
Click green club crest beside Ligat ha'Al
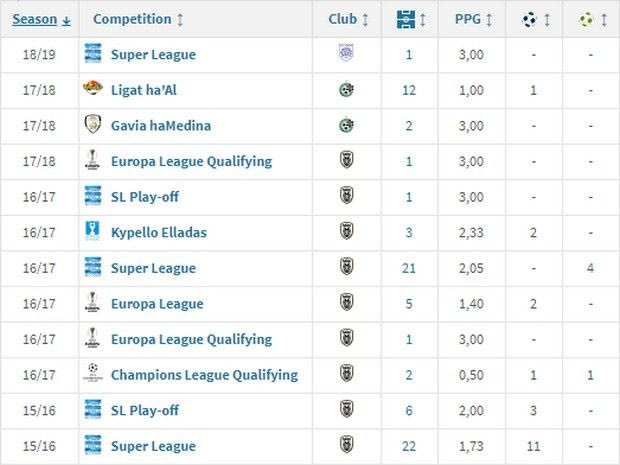[347, 90]
